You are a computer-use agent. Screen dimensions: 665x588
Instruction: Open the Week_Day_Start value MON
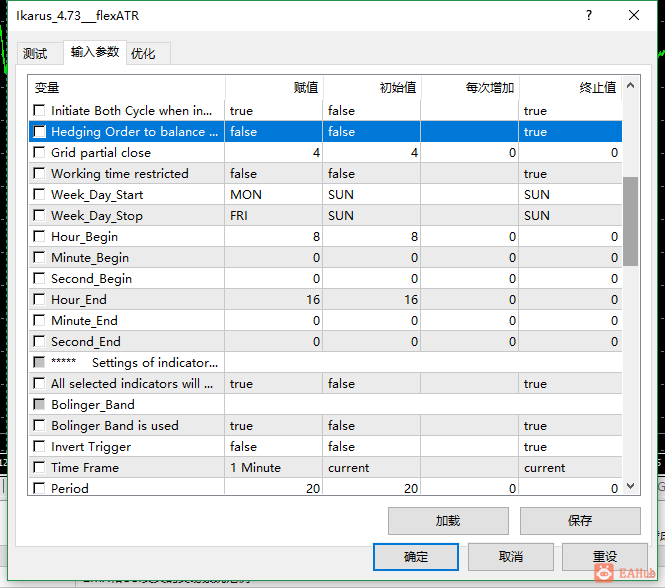pyautogui.click(x=274, y=194)
